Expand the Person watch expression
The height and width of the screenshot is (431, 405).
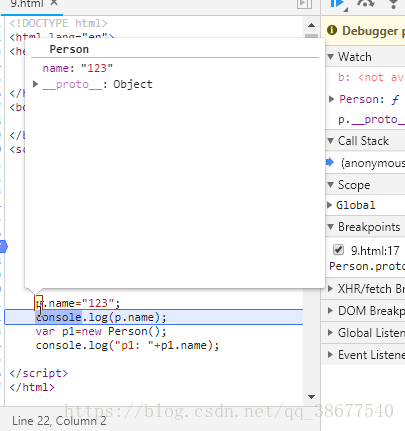click(331, 99)
